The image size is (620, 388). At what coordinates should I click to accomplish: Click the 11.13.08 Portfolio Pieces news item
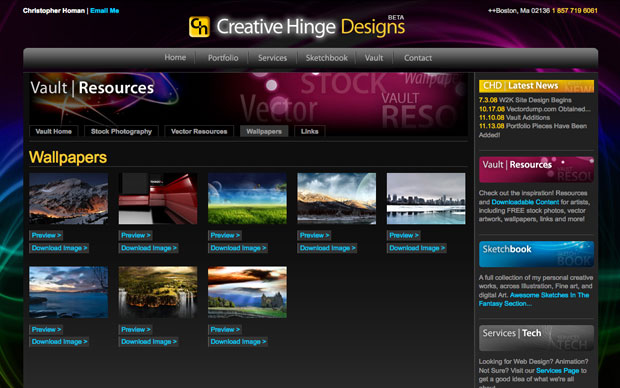(x=533, y=131)
